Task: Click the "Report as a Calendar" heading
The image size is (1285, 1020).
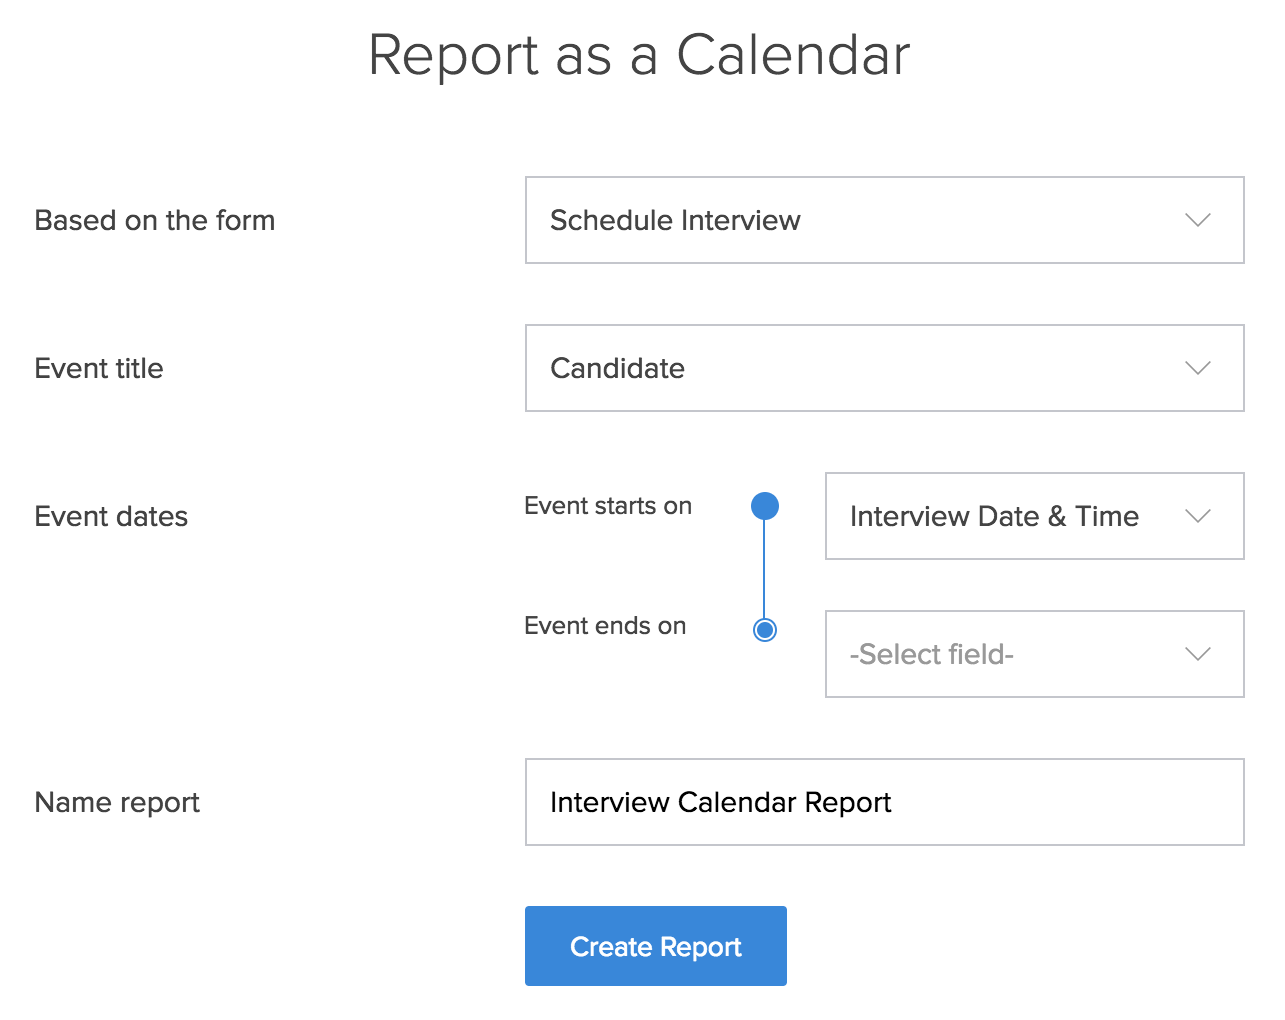Action: (x=640, y=55)
